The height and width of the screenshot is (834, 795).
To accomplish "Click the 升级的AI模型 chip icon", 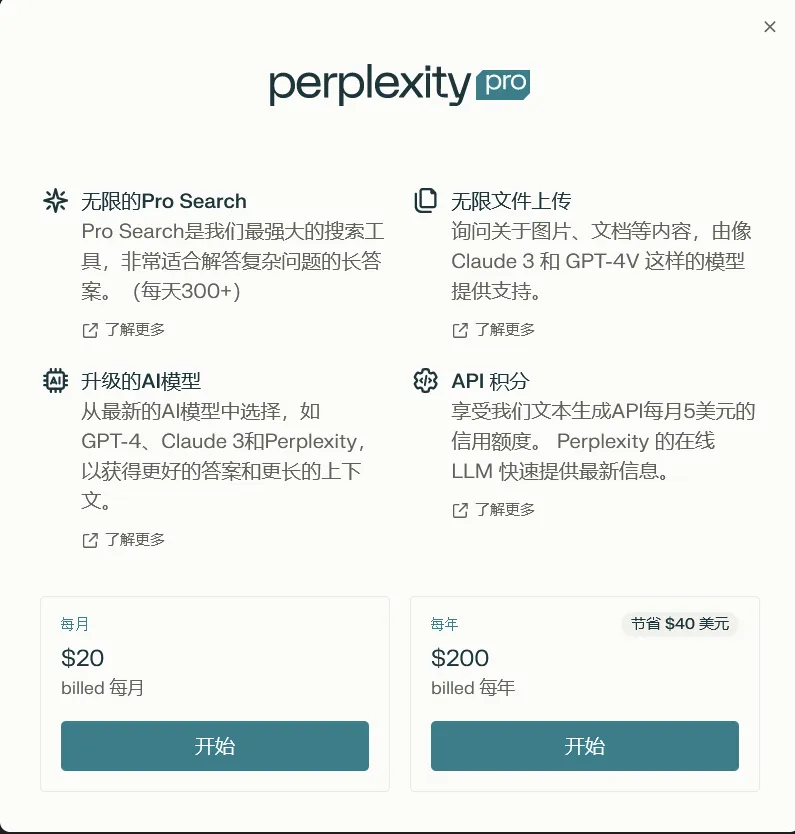I will (56, 381).
